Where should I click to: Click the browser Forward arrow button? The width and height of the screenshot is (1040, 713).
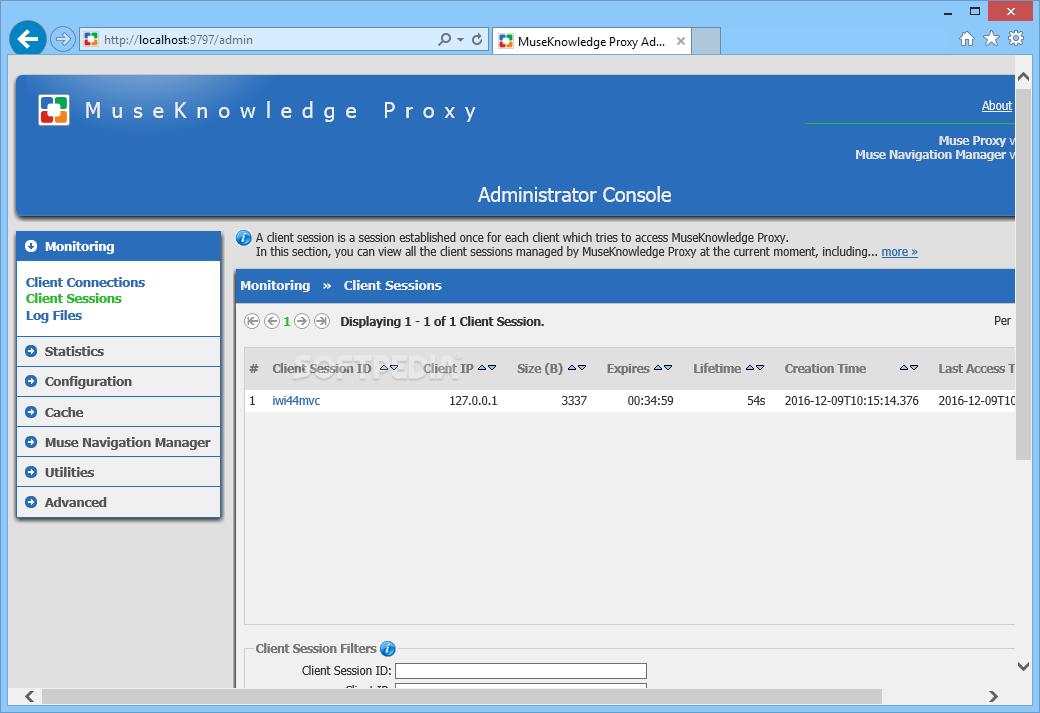tap(62, 39)
